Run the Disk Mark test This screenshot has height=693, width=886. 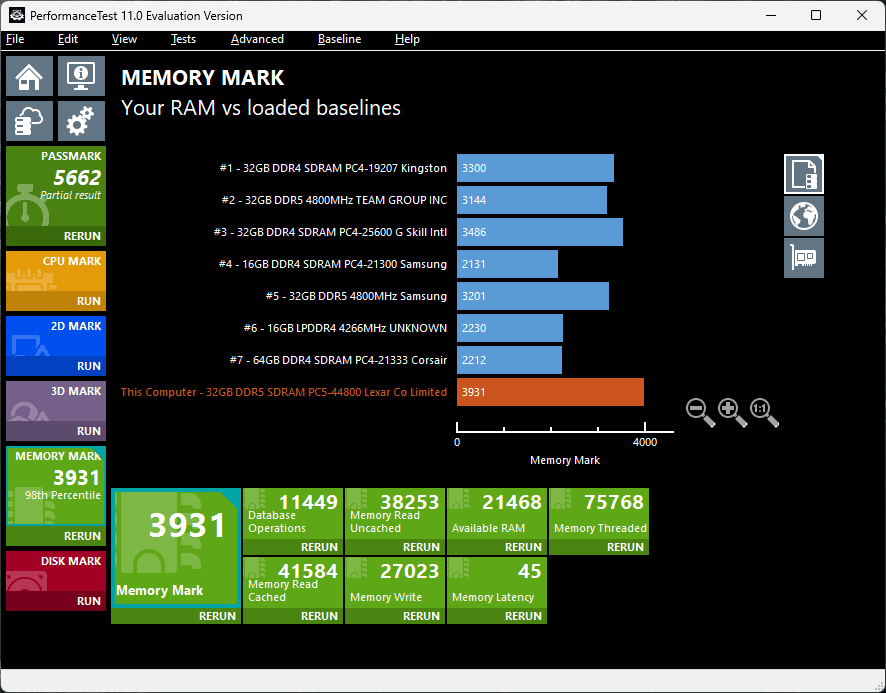(x=88, y=601)
